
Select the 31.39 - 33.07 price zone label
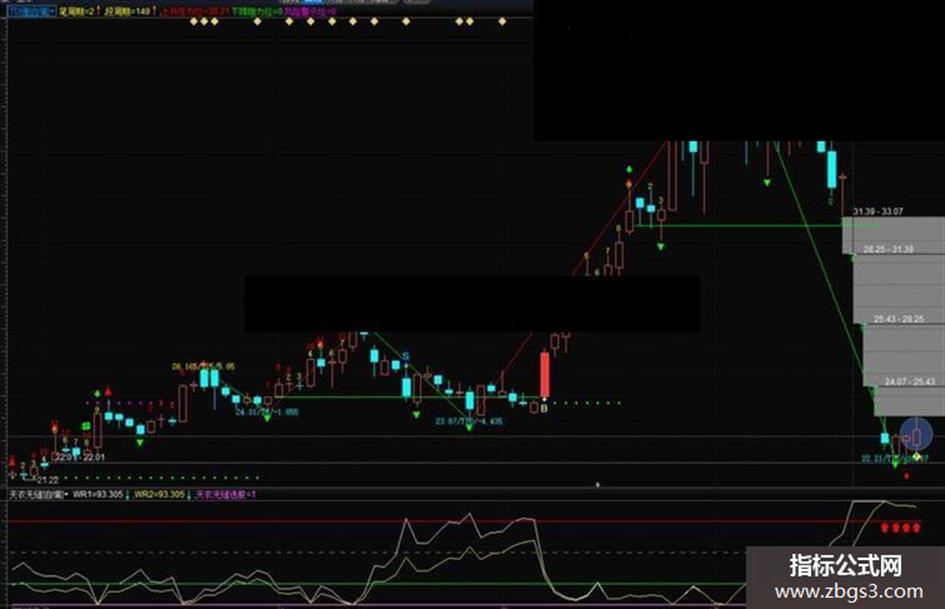click(878, 212)
